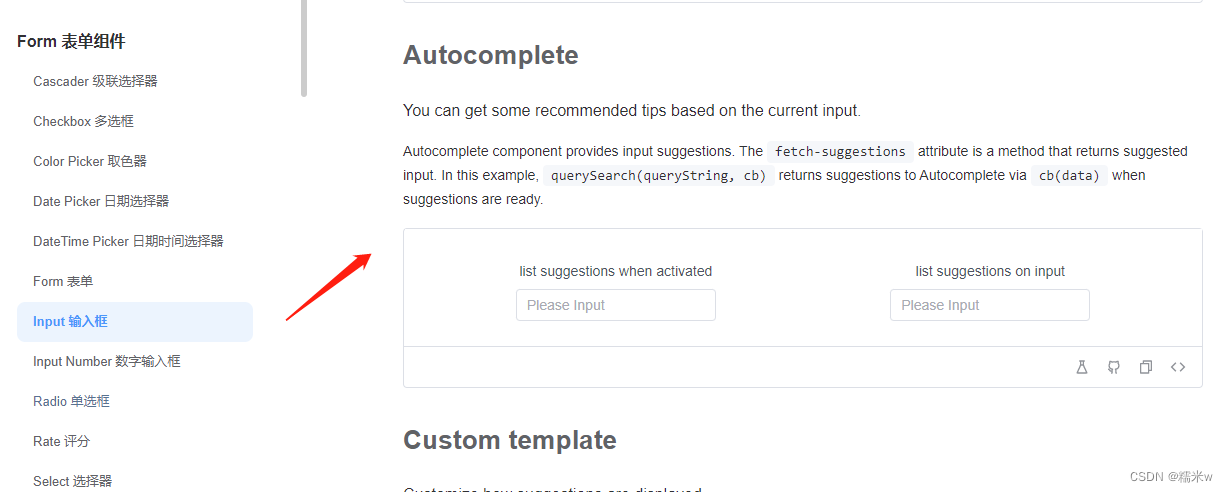Click the Custom template heading
This screenshot has width=1228, height=492.
click(510, 440)
